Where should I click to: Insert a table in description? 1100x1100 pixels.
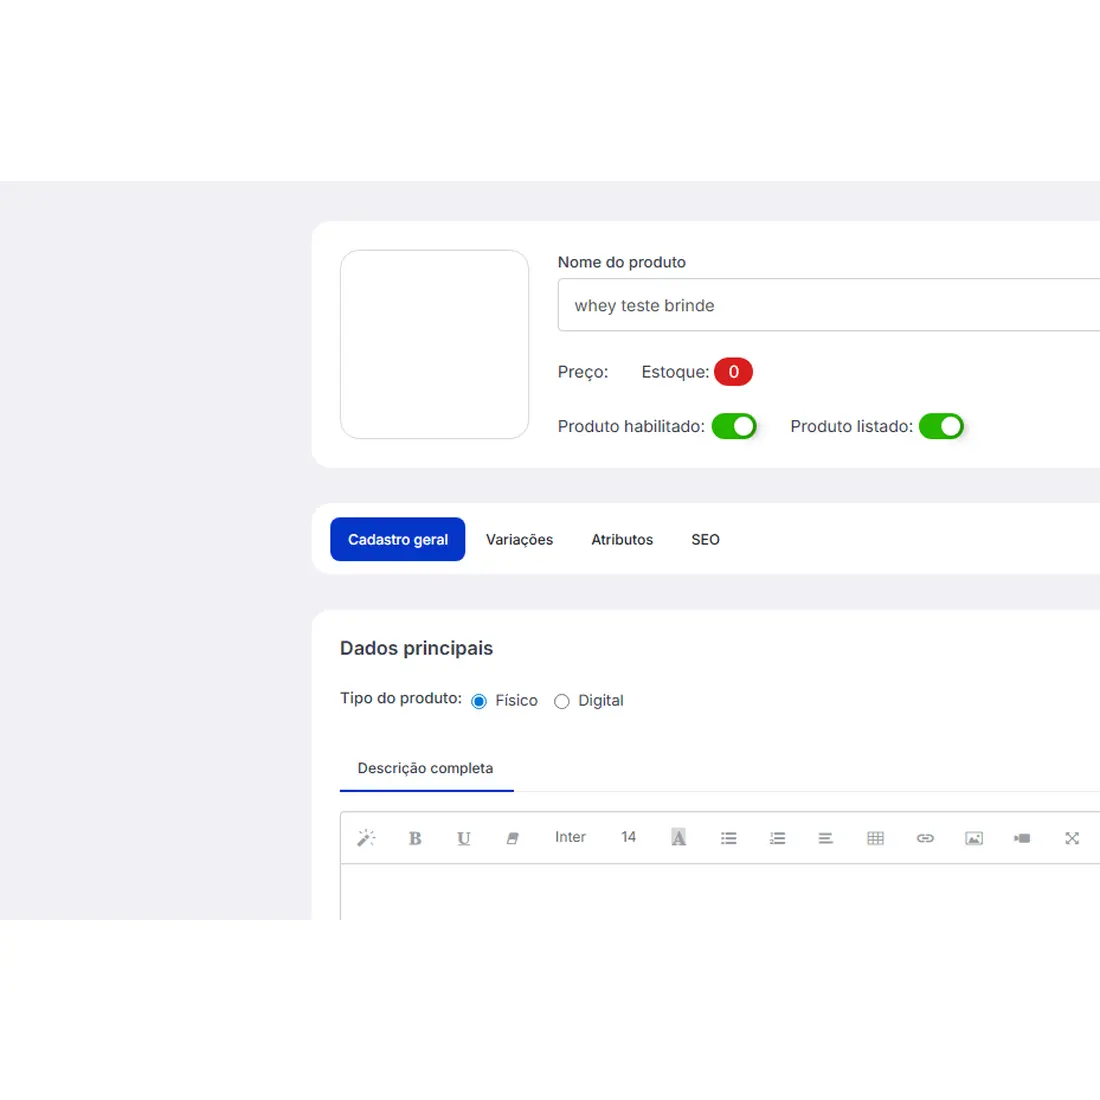[875, 838]
